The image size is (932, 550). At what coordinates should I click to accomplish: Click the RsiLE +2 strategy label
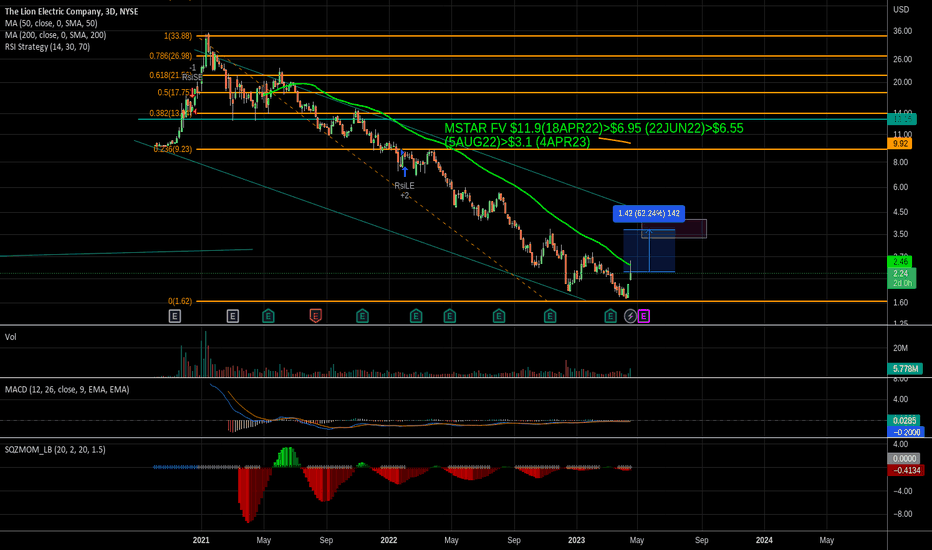404,190
